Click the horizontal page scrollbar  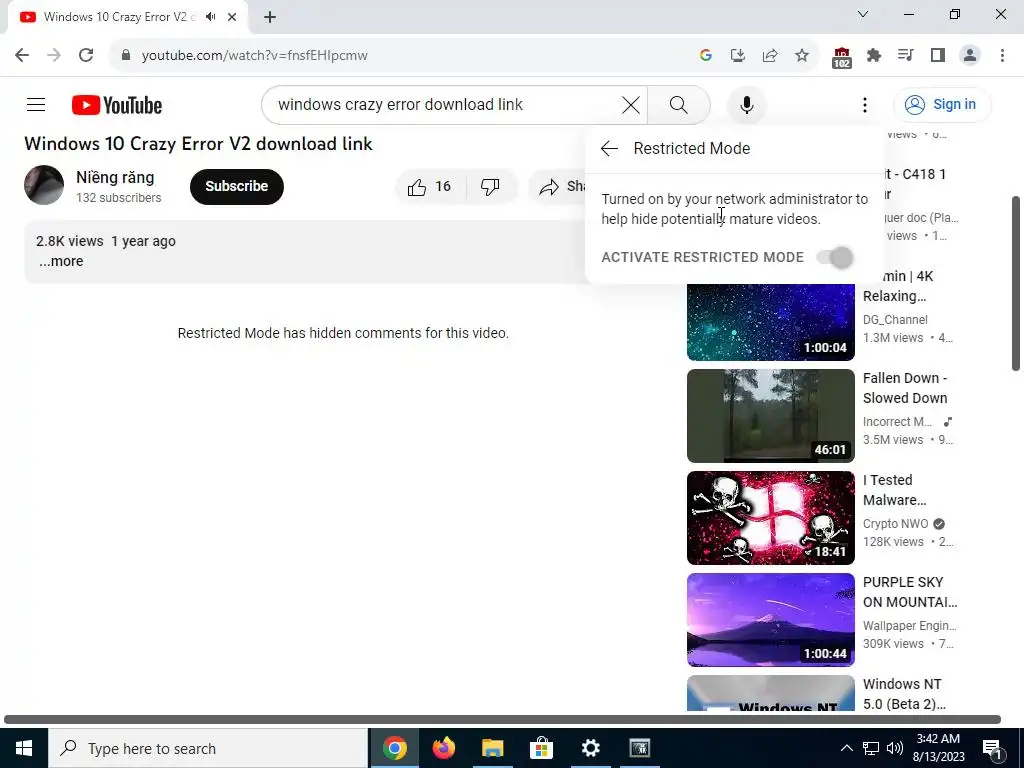502,720
